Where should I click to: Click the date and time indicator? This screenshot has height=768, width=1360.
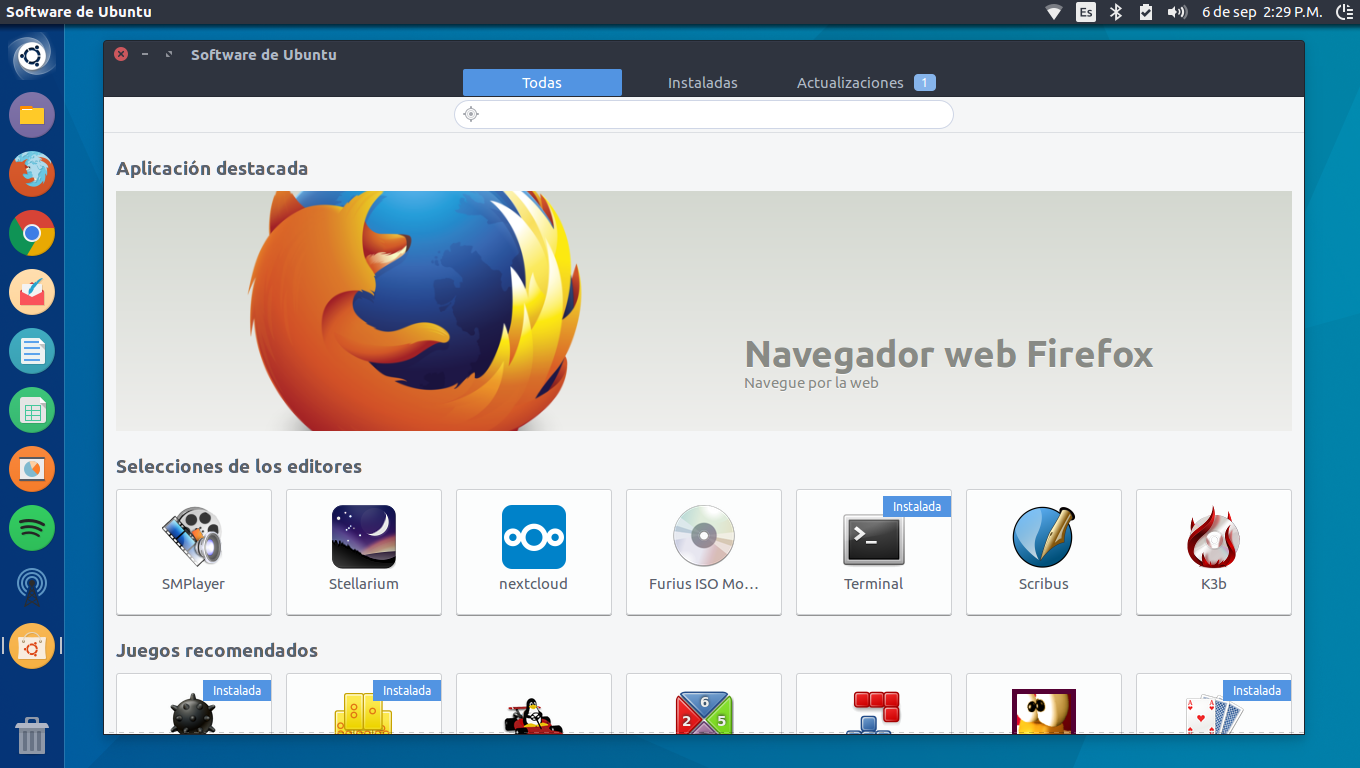click(1262, 12)
